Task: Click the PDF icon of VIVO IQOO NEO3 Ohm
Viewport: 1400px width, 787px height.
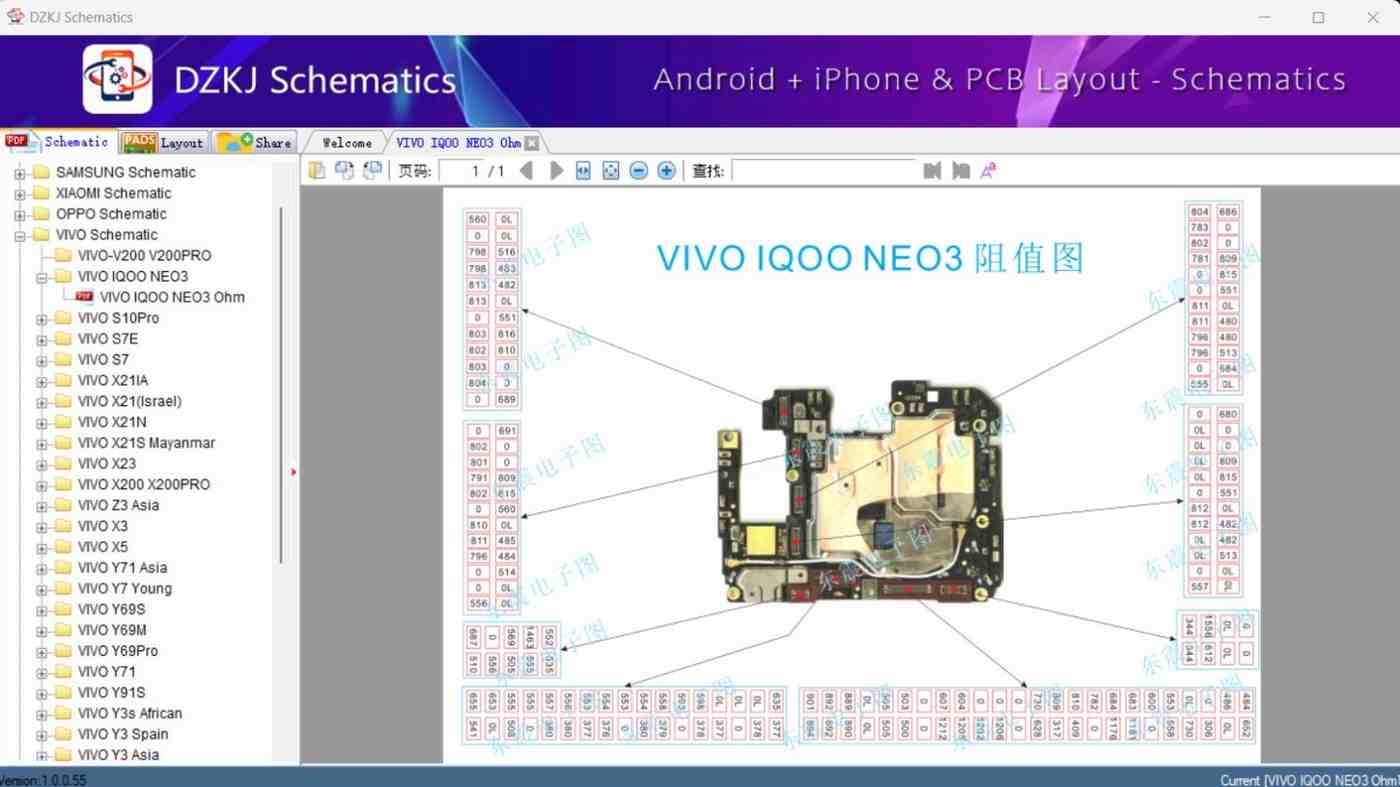Action: (x=85, y=297)
